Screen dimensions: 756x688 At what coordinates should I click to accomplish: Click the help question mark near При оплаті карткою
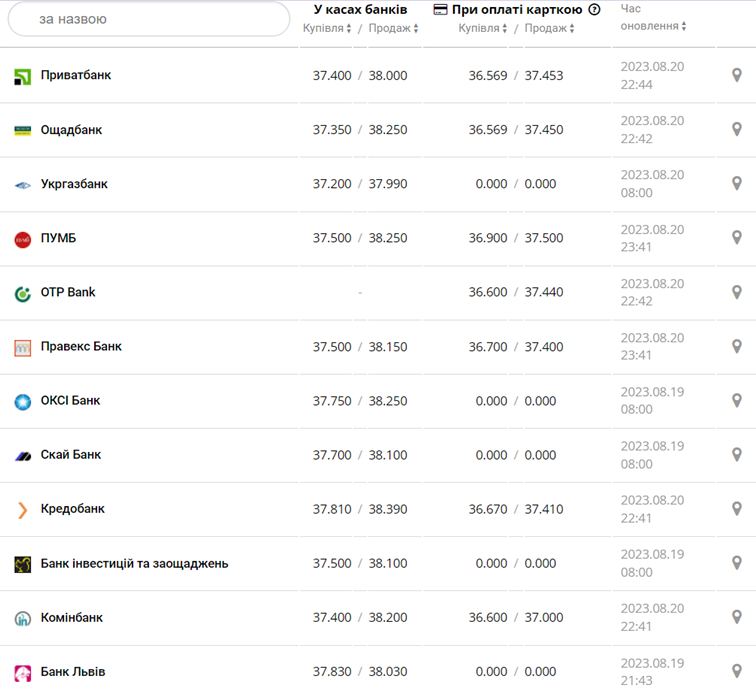(595, 9)
